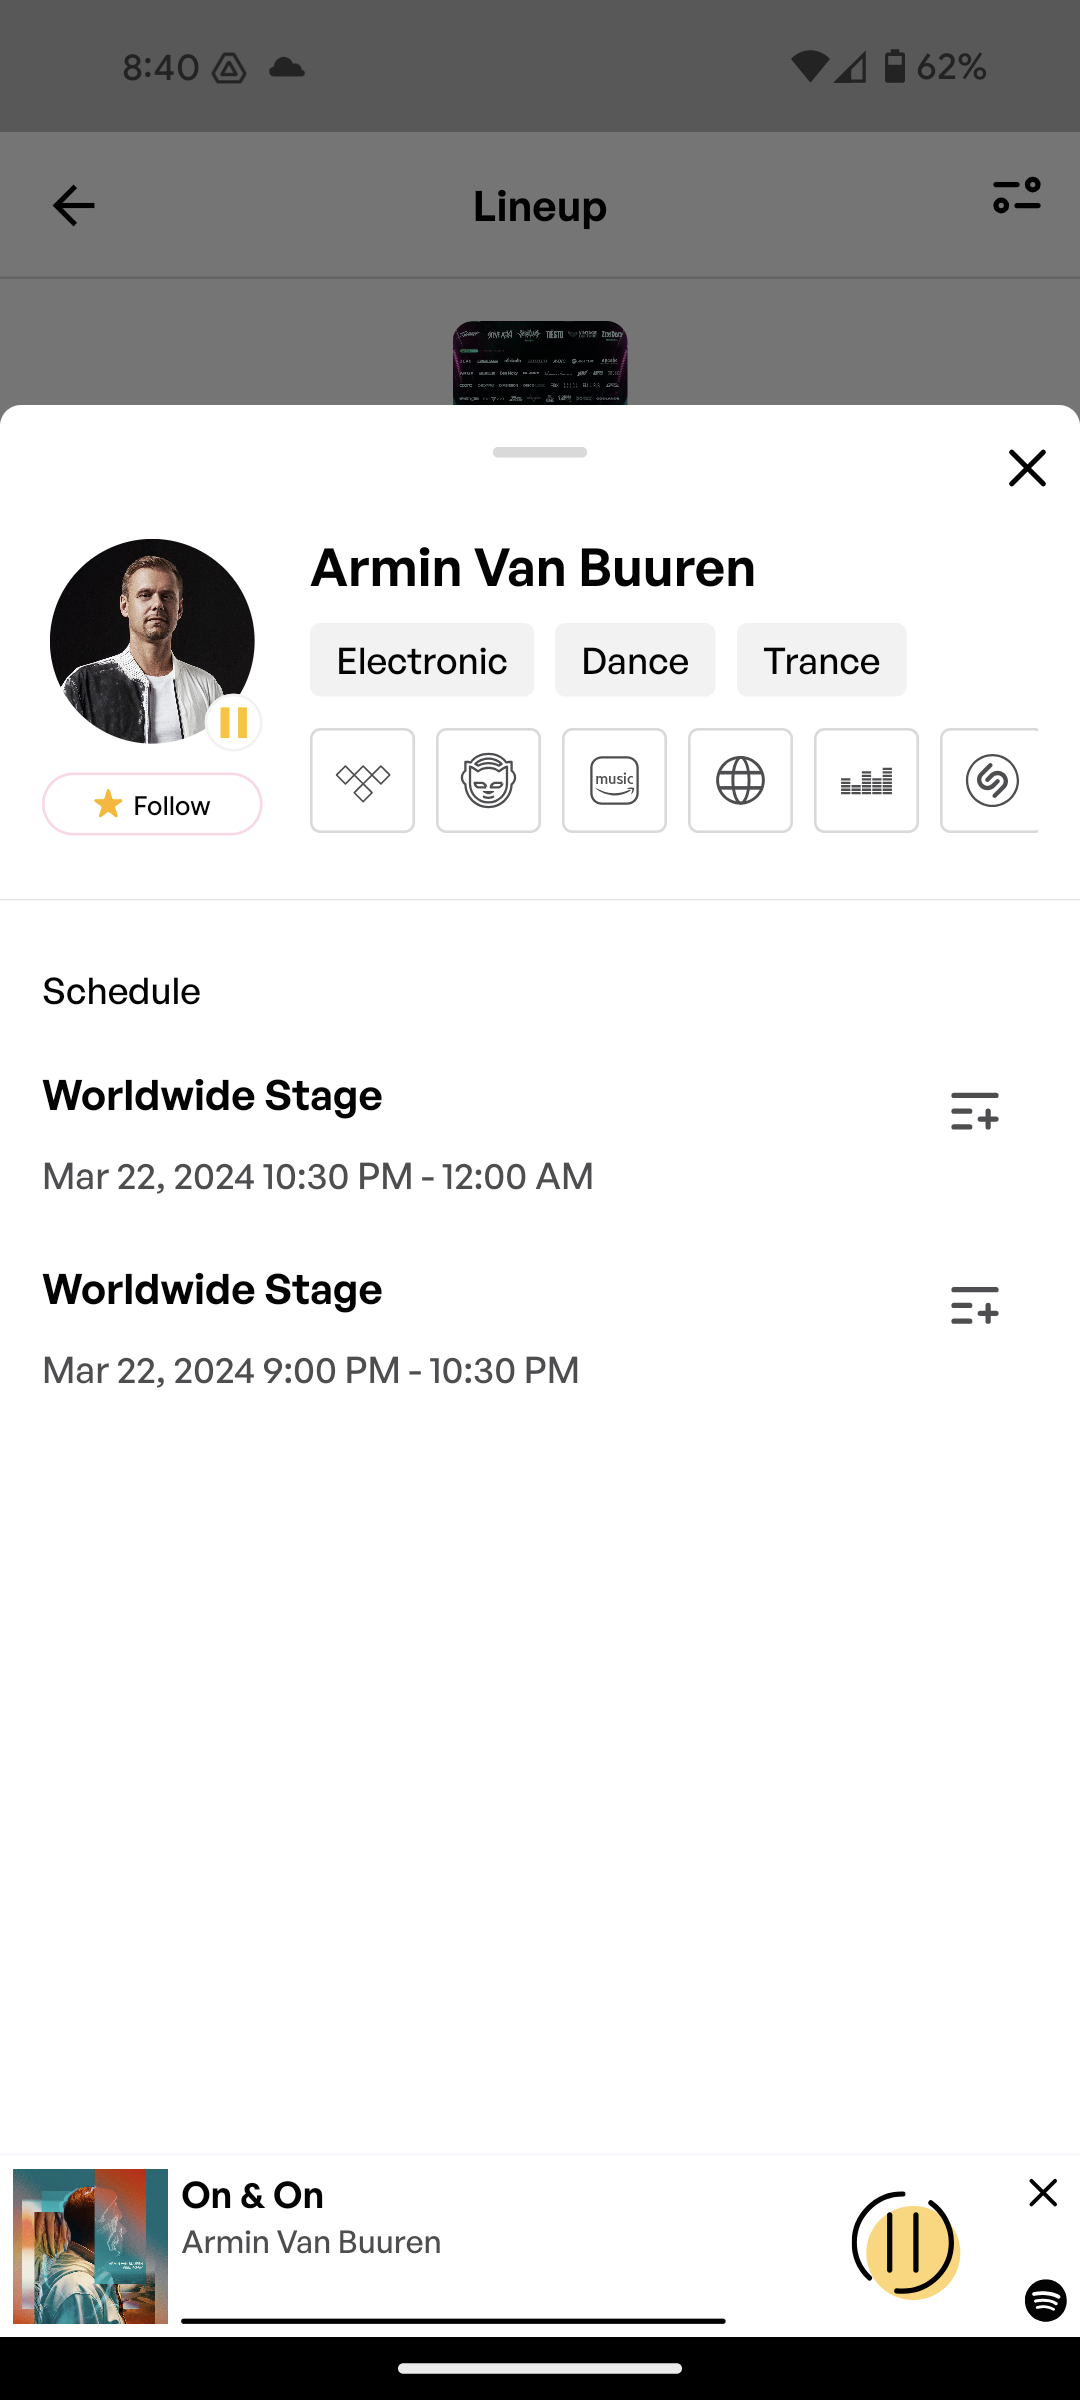Dismiss the On & On mini player
The height and width of the screenshot is (2400, 1080).
tap(1043, 2192)
